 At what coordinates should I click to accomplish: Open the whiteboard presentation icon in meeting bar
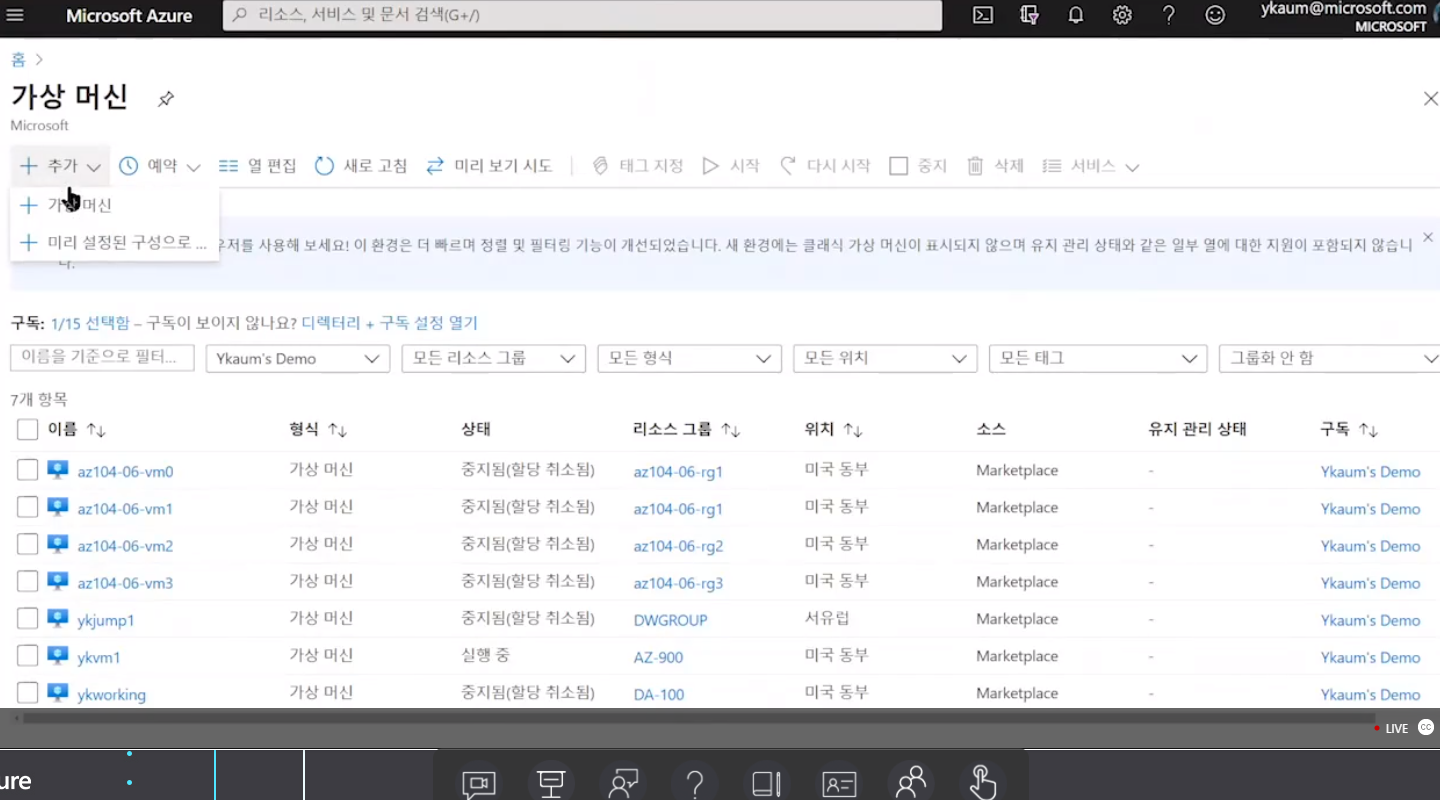coord(551,783)
